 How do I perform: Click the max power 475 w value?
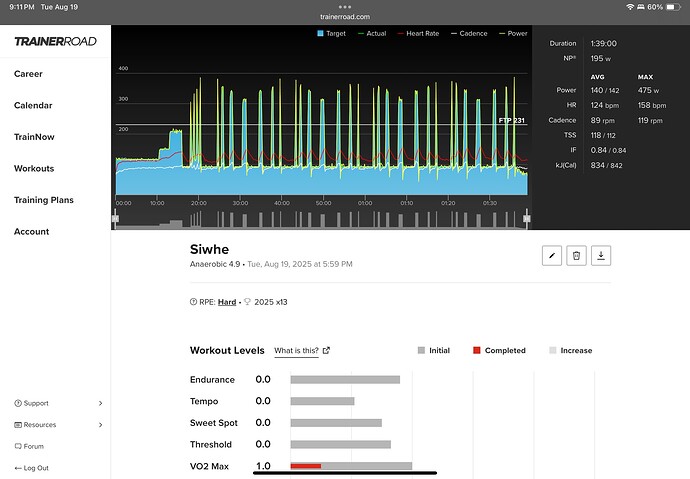pos(648,90)
